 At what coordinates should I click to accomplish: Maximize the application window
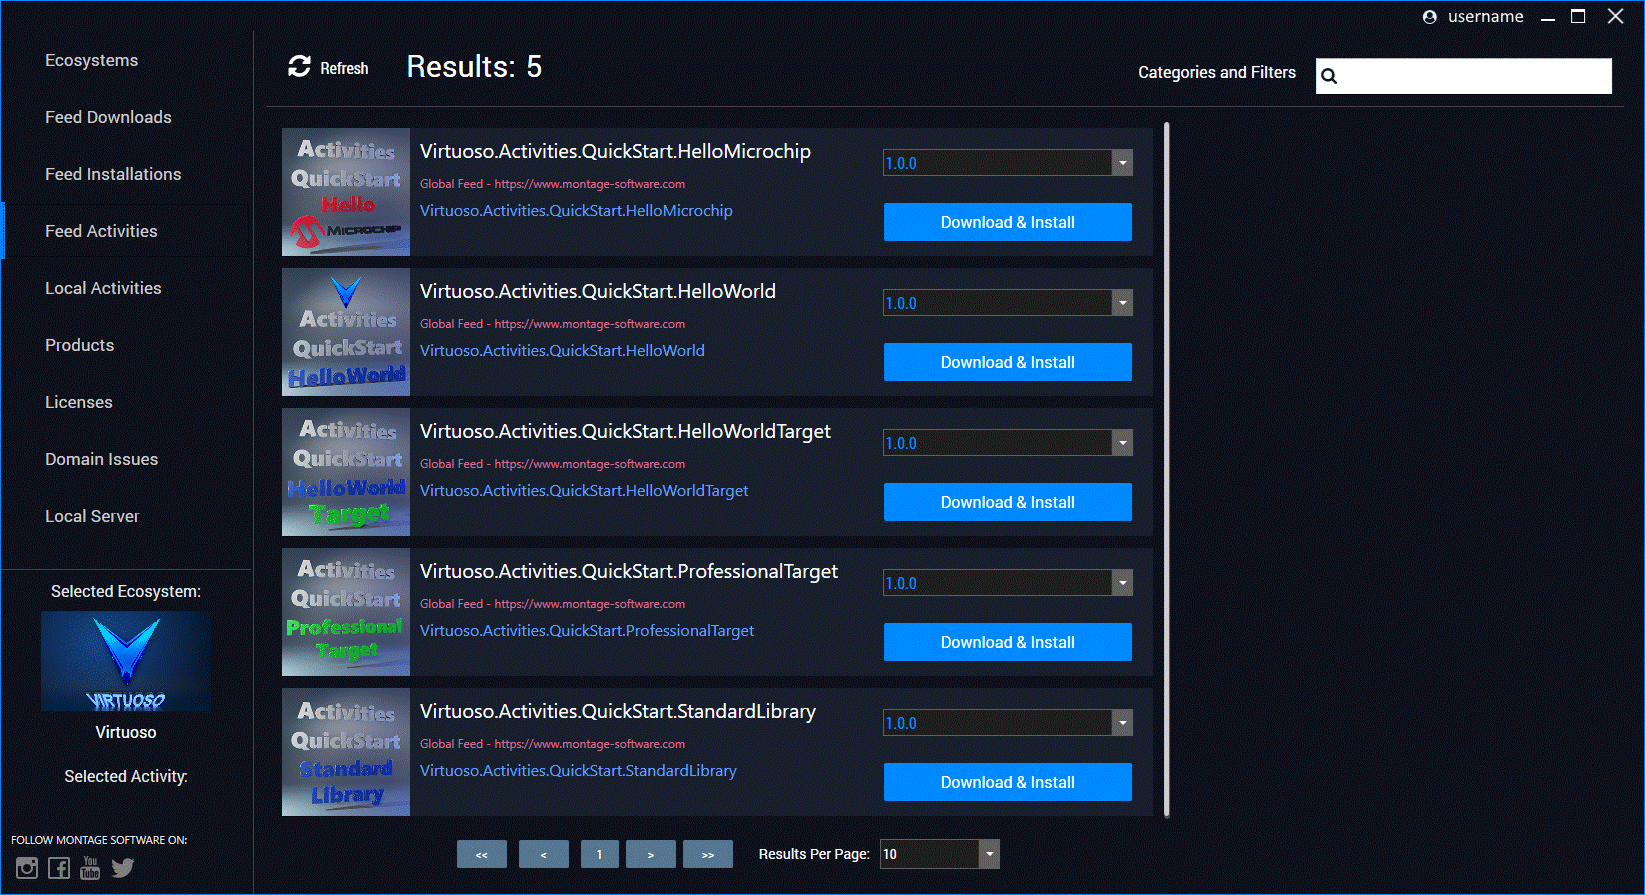[x=1579, y=17]
